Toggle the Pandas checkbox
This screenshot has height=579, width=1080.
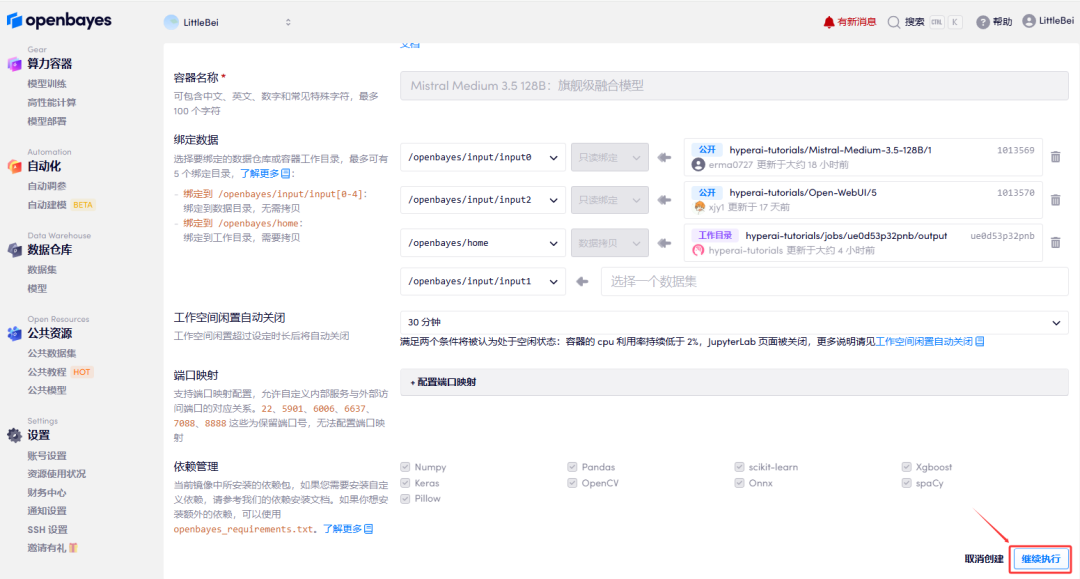[572, 467]
